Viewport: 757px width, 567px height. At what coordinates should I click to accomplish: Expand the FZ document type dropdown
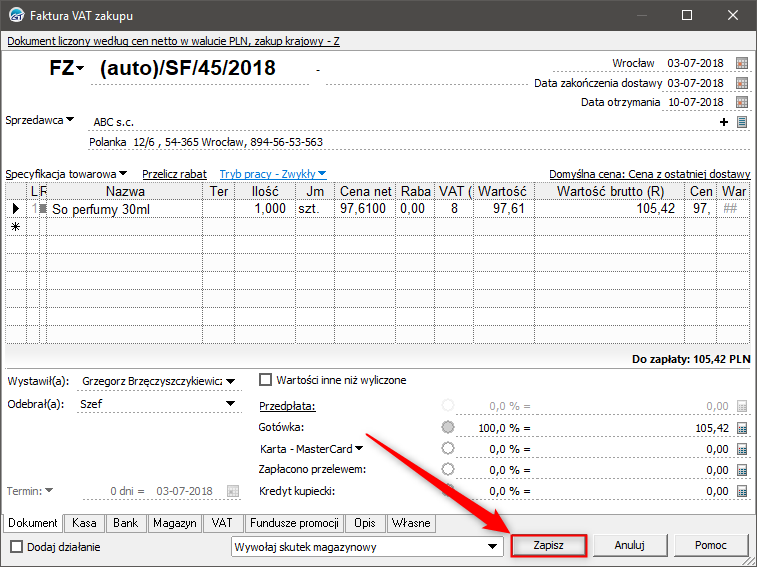coord(80,69)
